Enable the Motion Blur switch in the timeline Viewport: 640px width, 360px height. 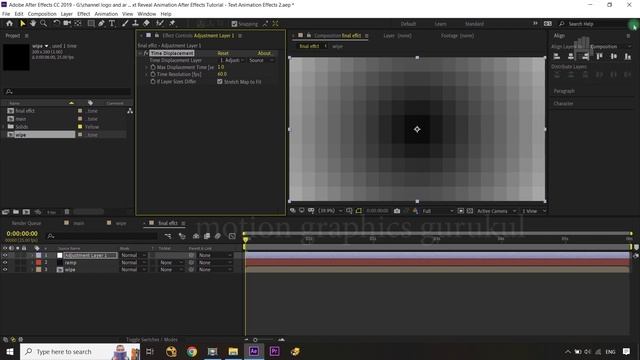pos(218,236)
